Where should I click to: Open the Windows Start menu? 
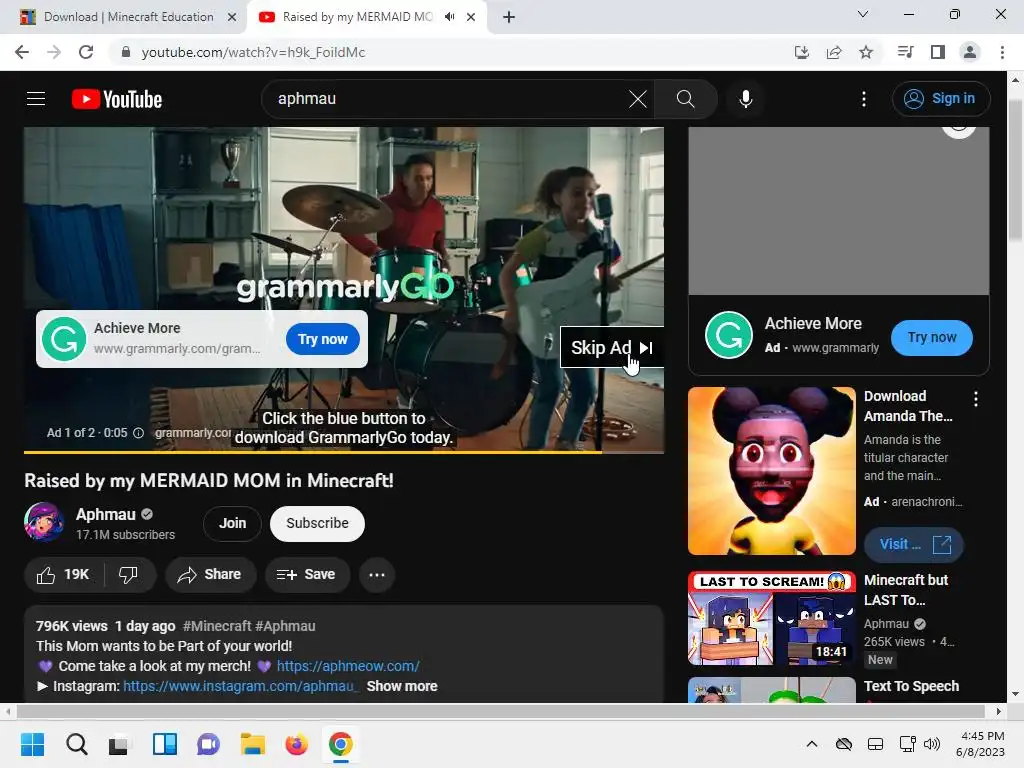[33, 744]
